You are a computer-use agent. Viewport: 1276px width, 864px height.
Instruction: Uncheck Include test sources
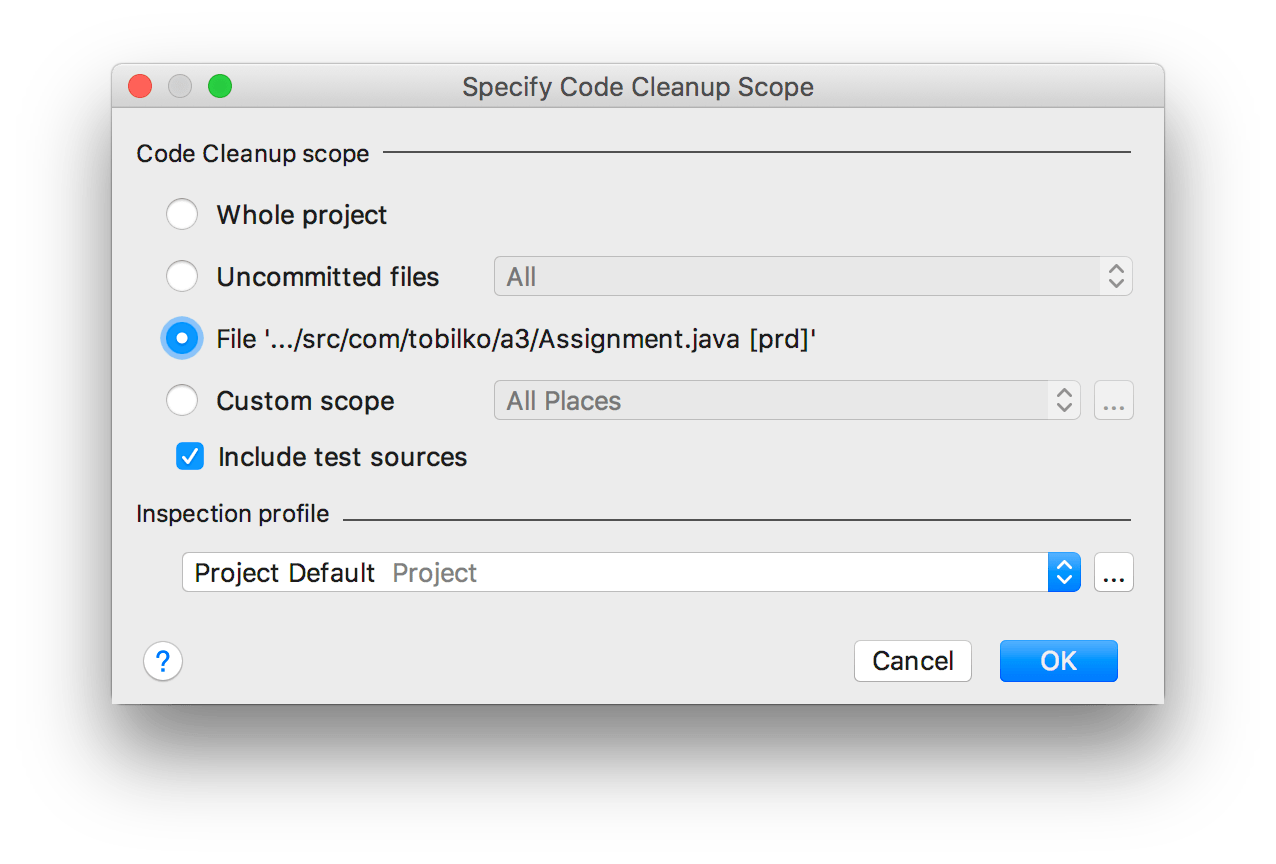189,456
